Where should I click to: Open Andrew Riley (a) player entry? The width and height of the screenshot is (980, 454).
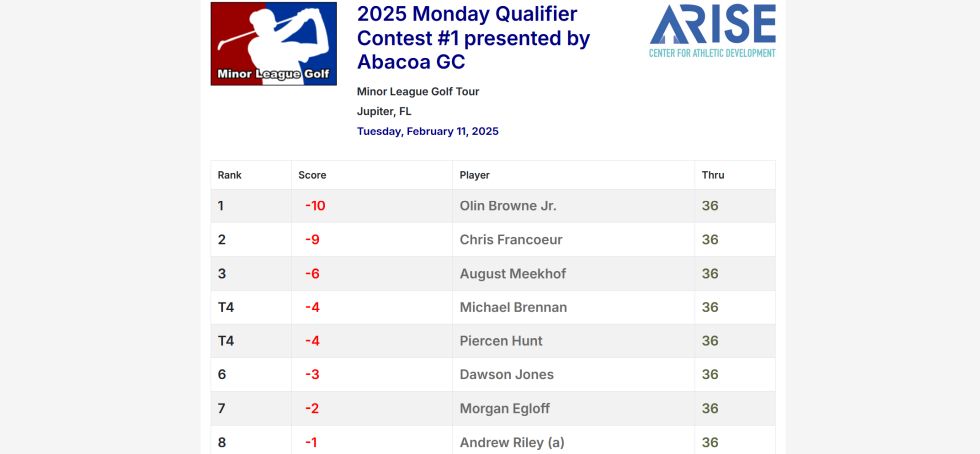[512, 442]
